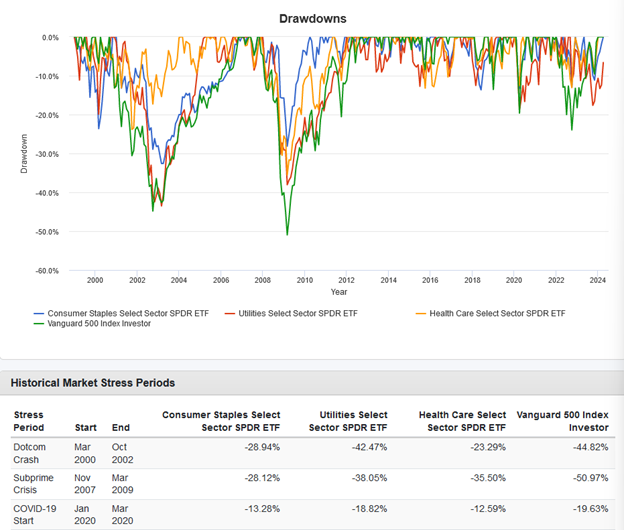The image size is (624, 530).
Task: Click the Nov 2007 start date cell
Action: [85, 484]
